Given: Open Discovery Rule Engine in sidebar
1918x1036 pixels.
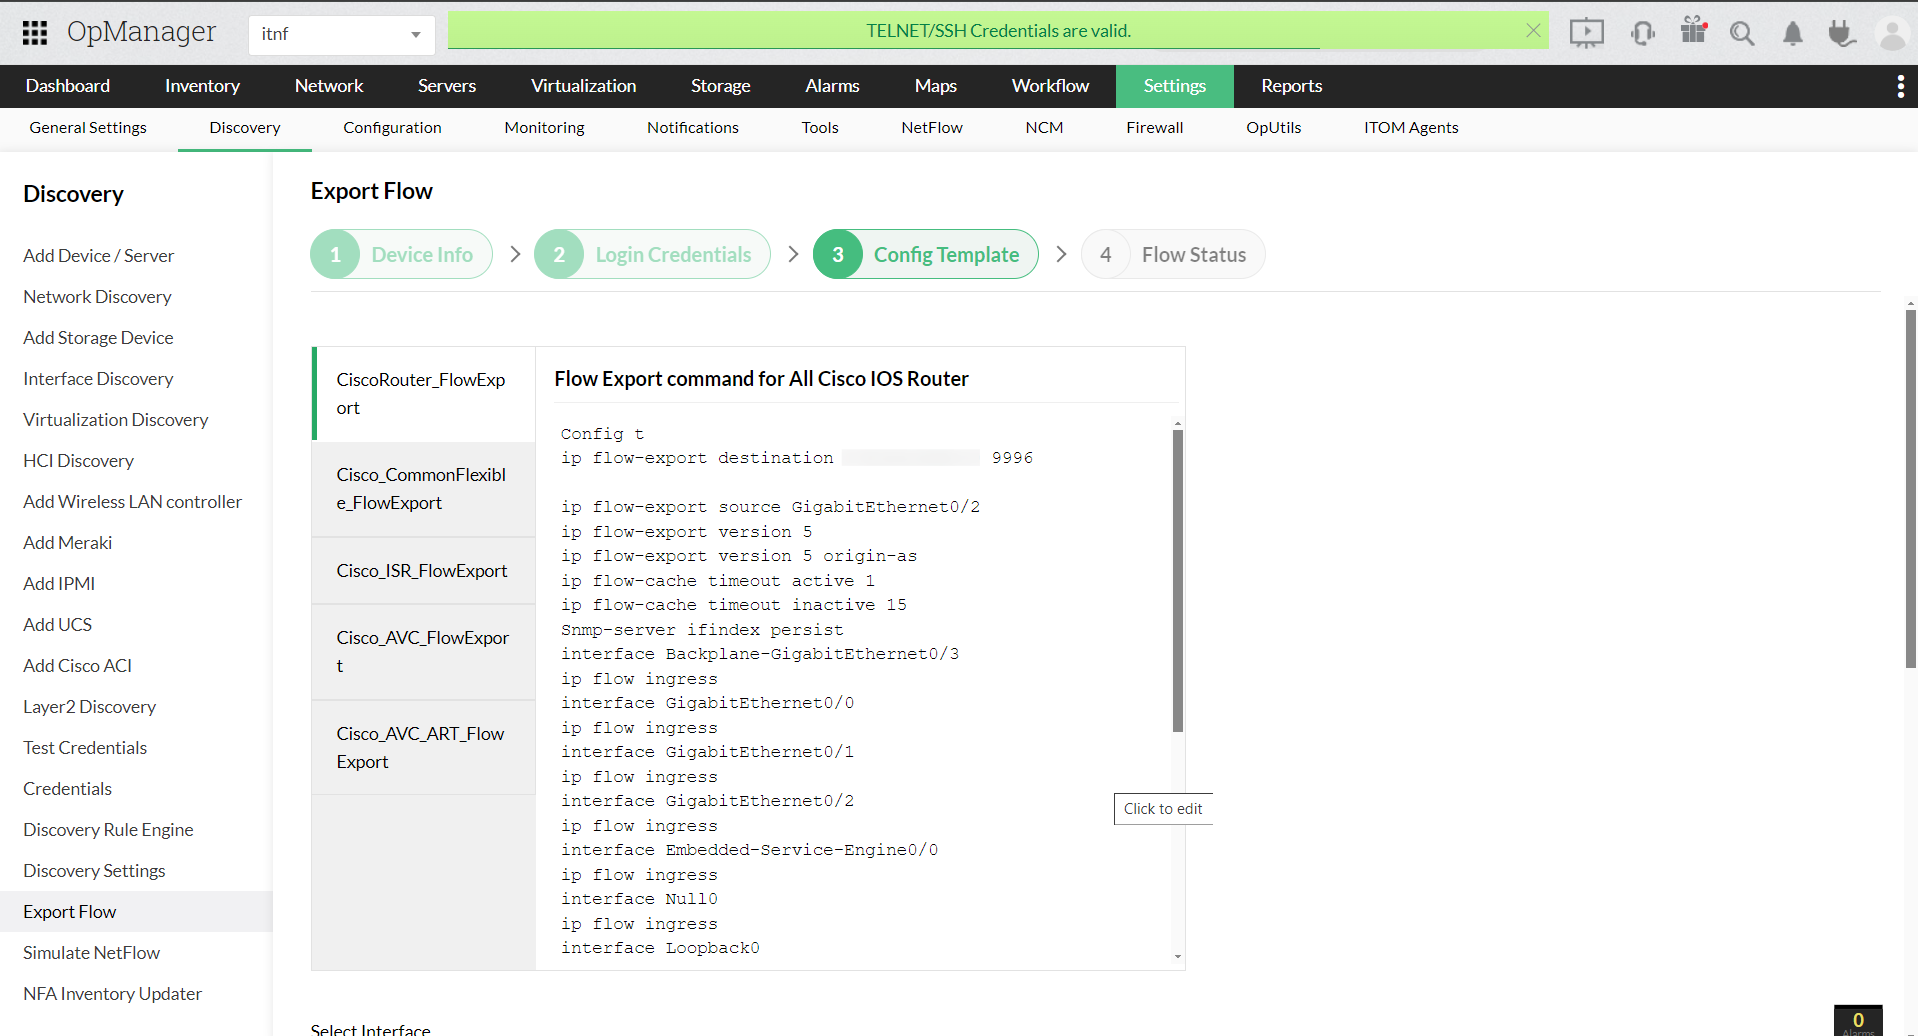Looking at the screenshot, I should pyautogui.click(x=108, y=830).
